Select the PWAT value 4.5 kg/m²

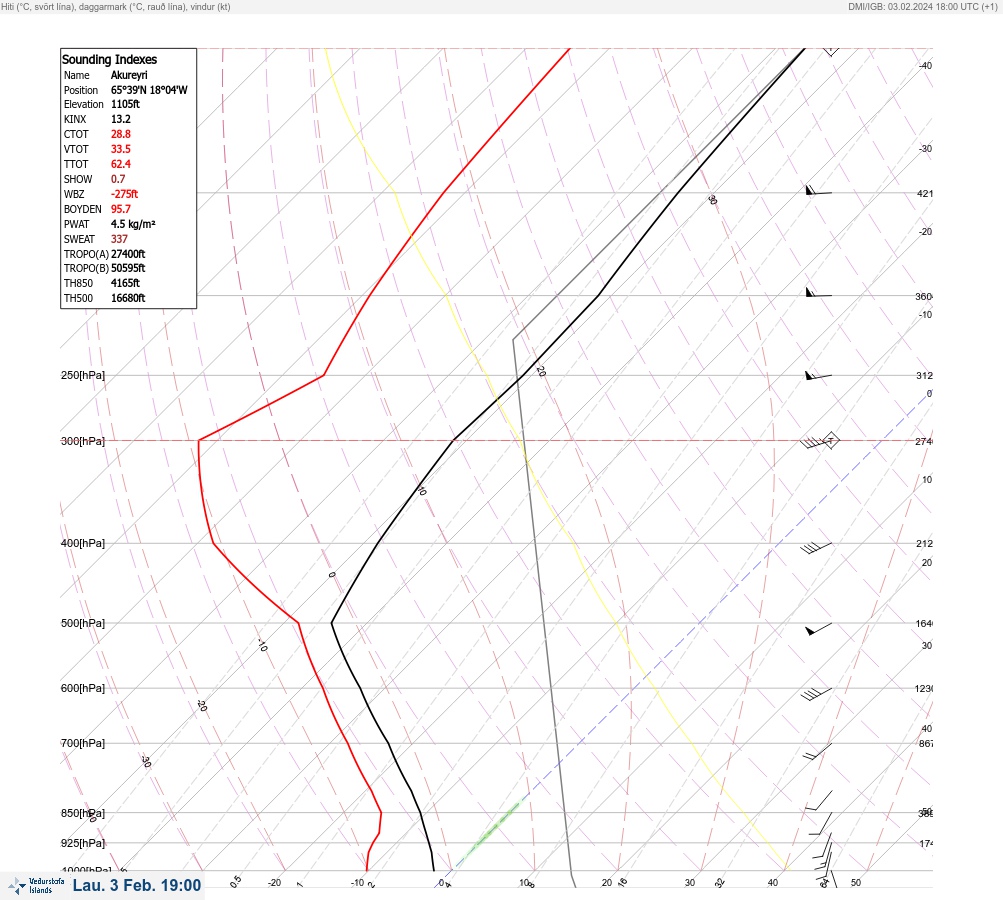click(x=133, y=224)
